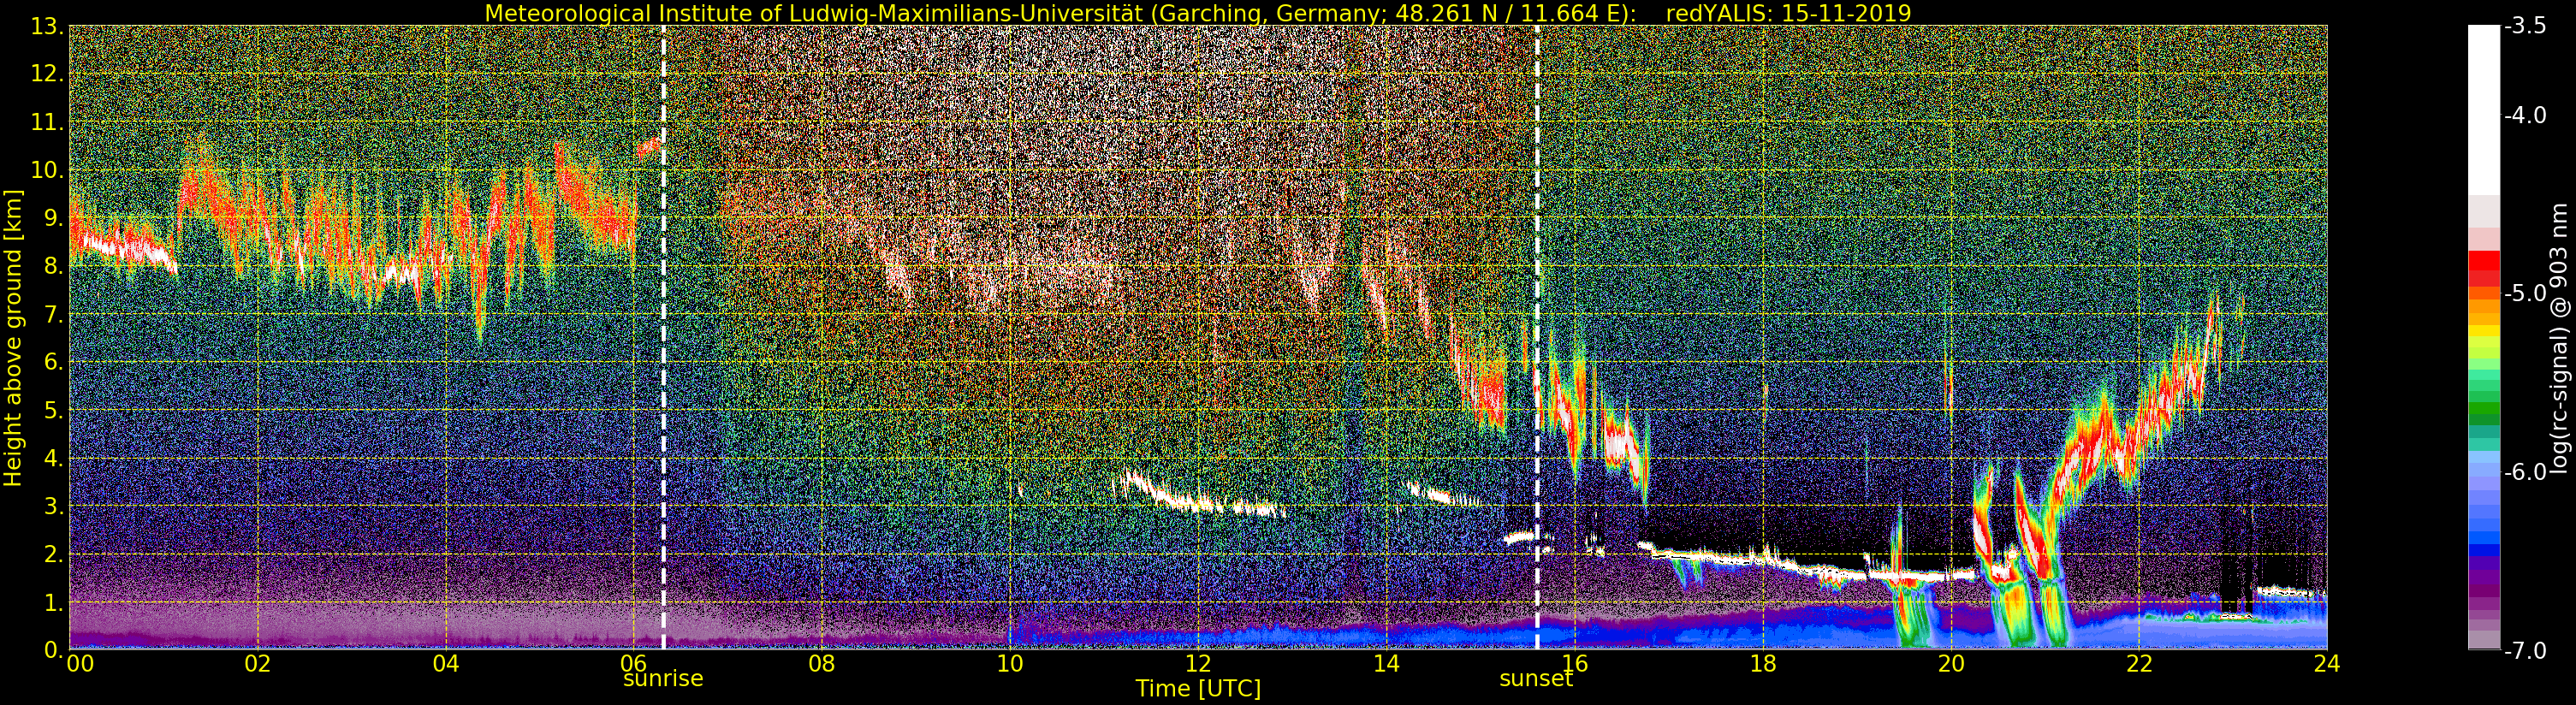Click the colorbar value '-7.0'
Viewport: 2576px width, 705px height.
click(x=2525, y=651)
